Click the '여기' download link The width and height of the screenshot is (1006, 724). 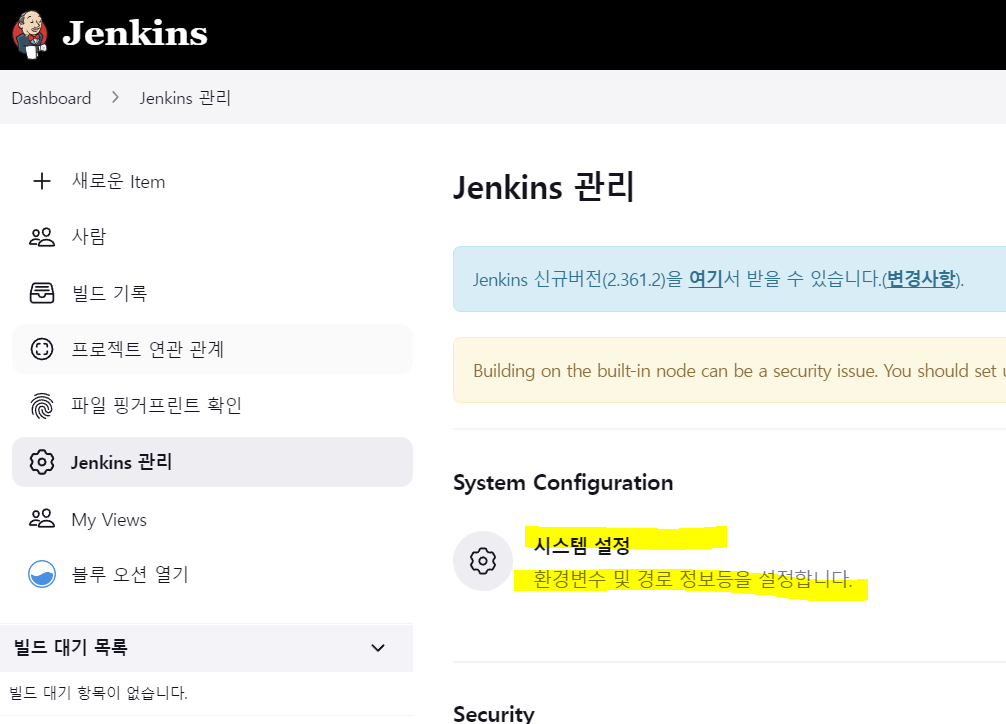(706, 279)
